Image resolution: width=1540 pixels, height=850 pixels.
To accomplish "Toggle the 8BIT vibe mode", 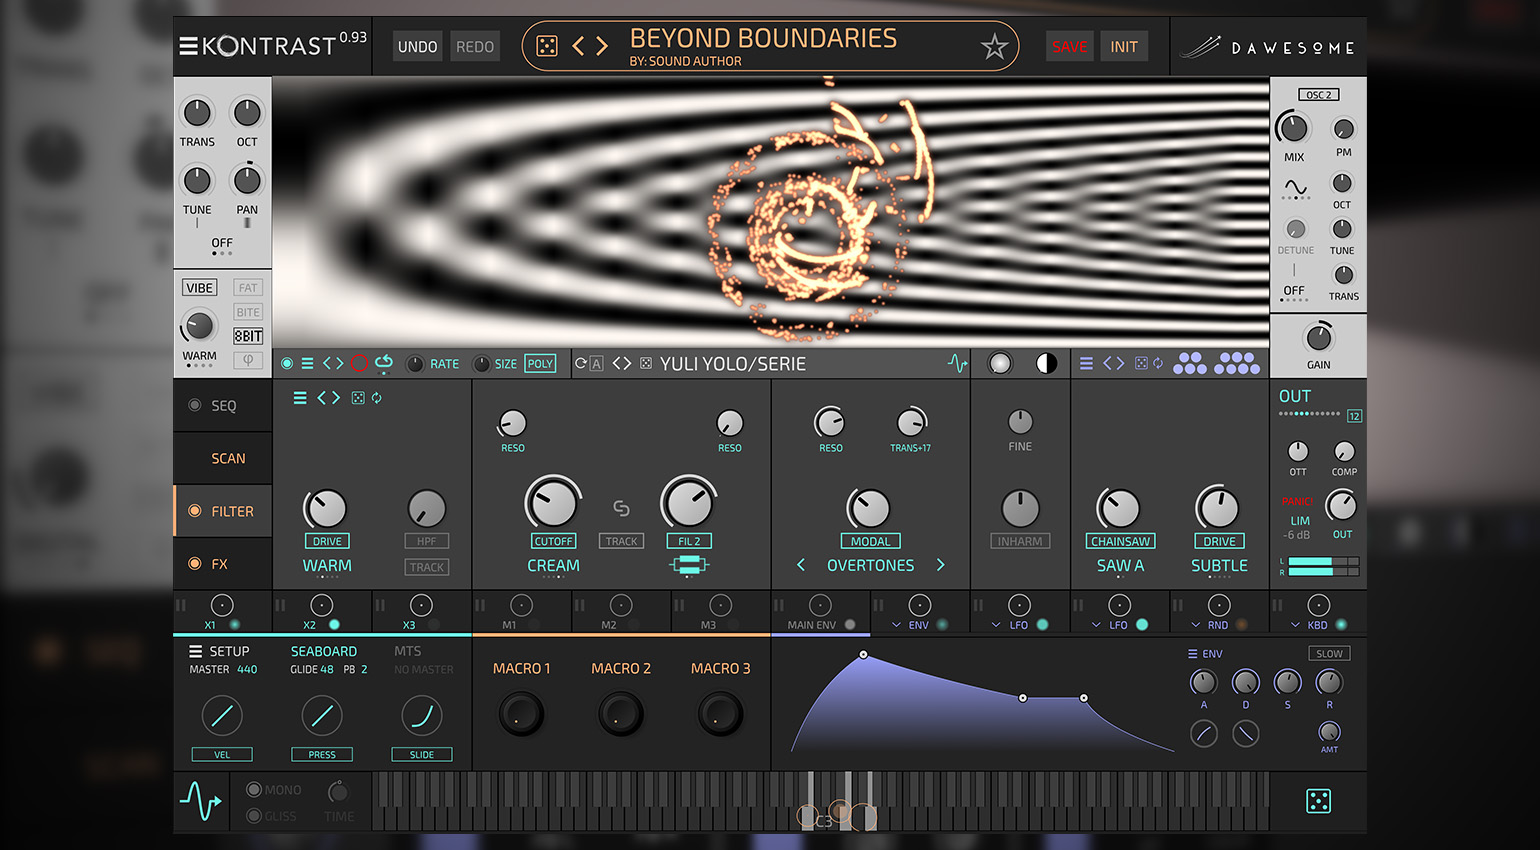I will coord(248,336).
